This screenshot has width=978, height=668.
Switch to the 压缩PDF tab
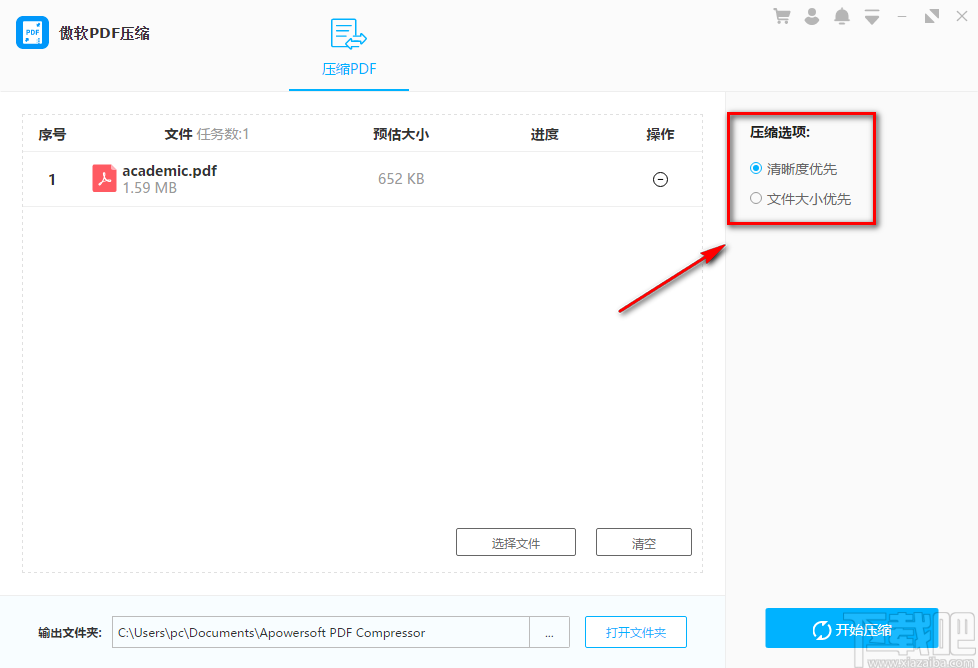tap(348, 69)
